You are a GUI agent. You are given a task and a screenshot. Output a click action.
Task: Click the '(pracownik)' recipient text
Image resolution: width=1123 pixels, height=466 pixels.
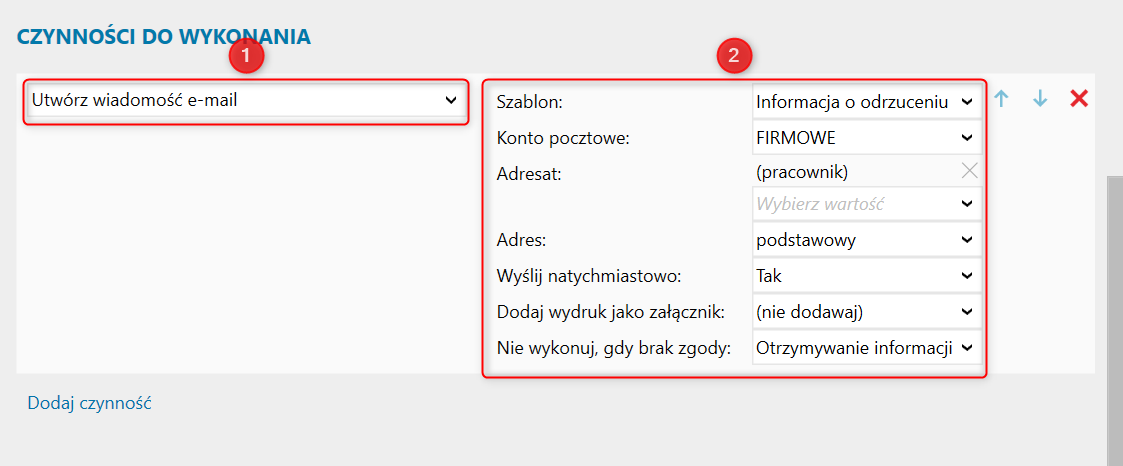tap(802, 172)
